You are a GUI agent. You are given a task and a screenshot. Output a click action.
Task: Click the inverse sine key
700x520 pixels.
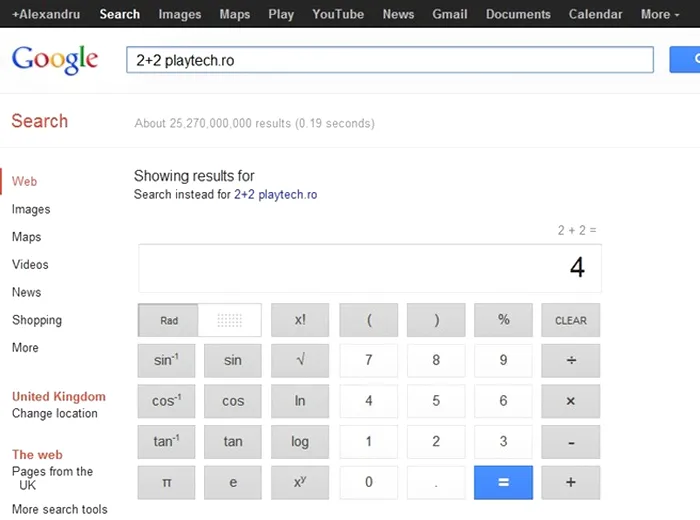[x=167, y=360]
